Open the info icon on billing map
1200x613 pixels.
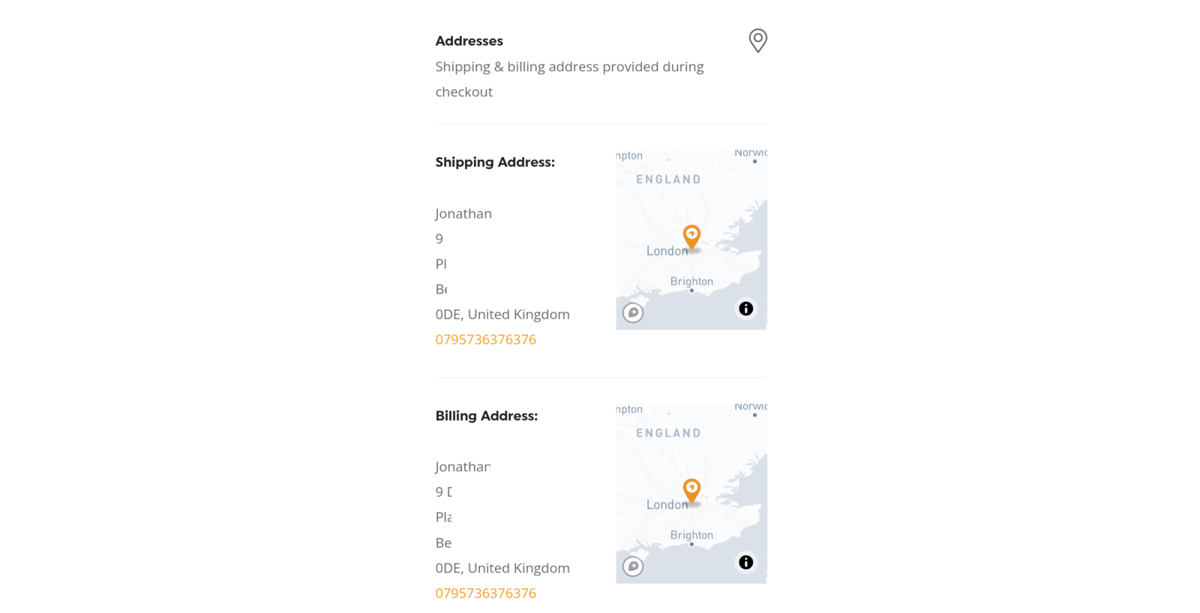click(x=746, y=563)
